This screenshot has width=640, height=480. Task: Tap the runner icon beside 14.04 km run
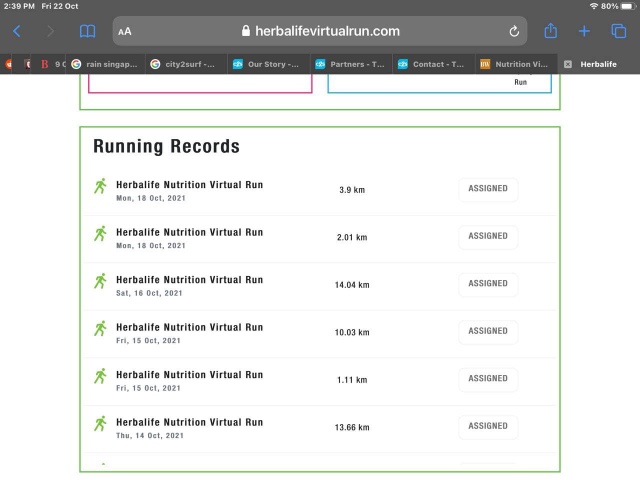100,281
